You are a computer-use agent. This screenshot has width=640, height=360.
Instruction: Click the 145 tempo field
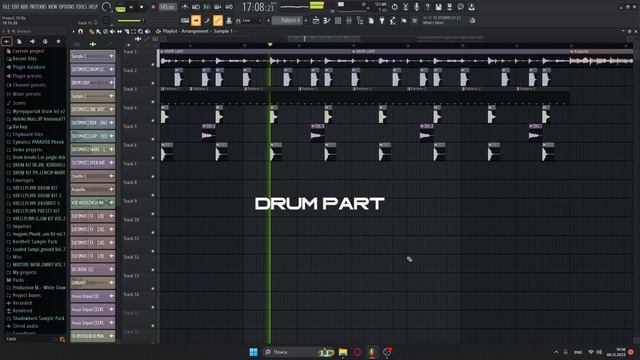click(x=167, y=7)
